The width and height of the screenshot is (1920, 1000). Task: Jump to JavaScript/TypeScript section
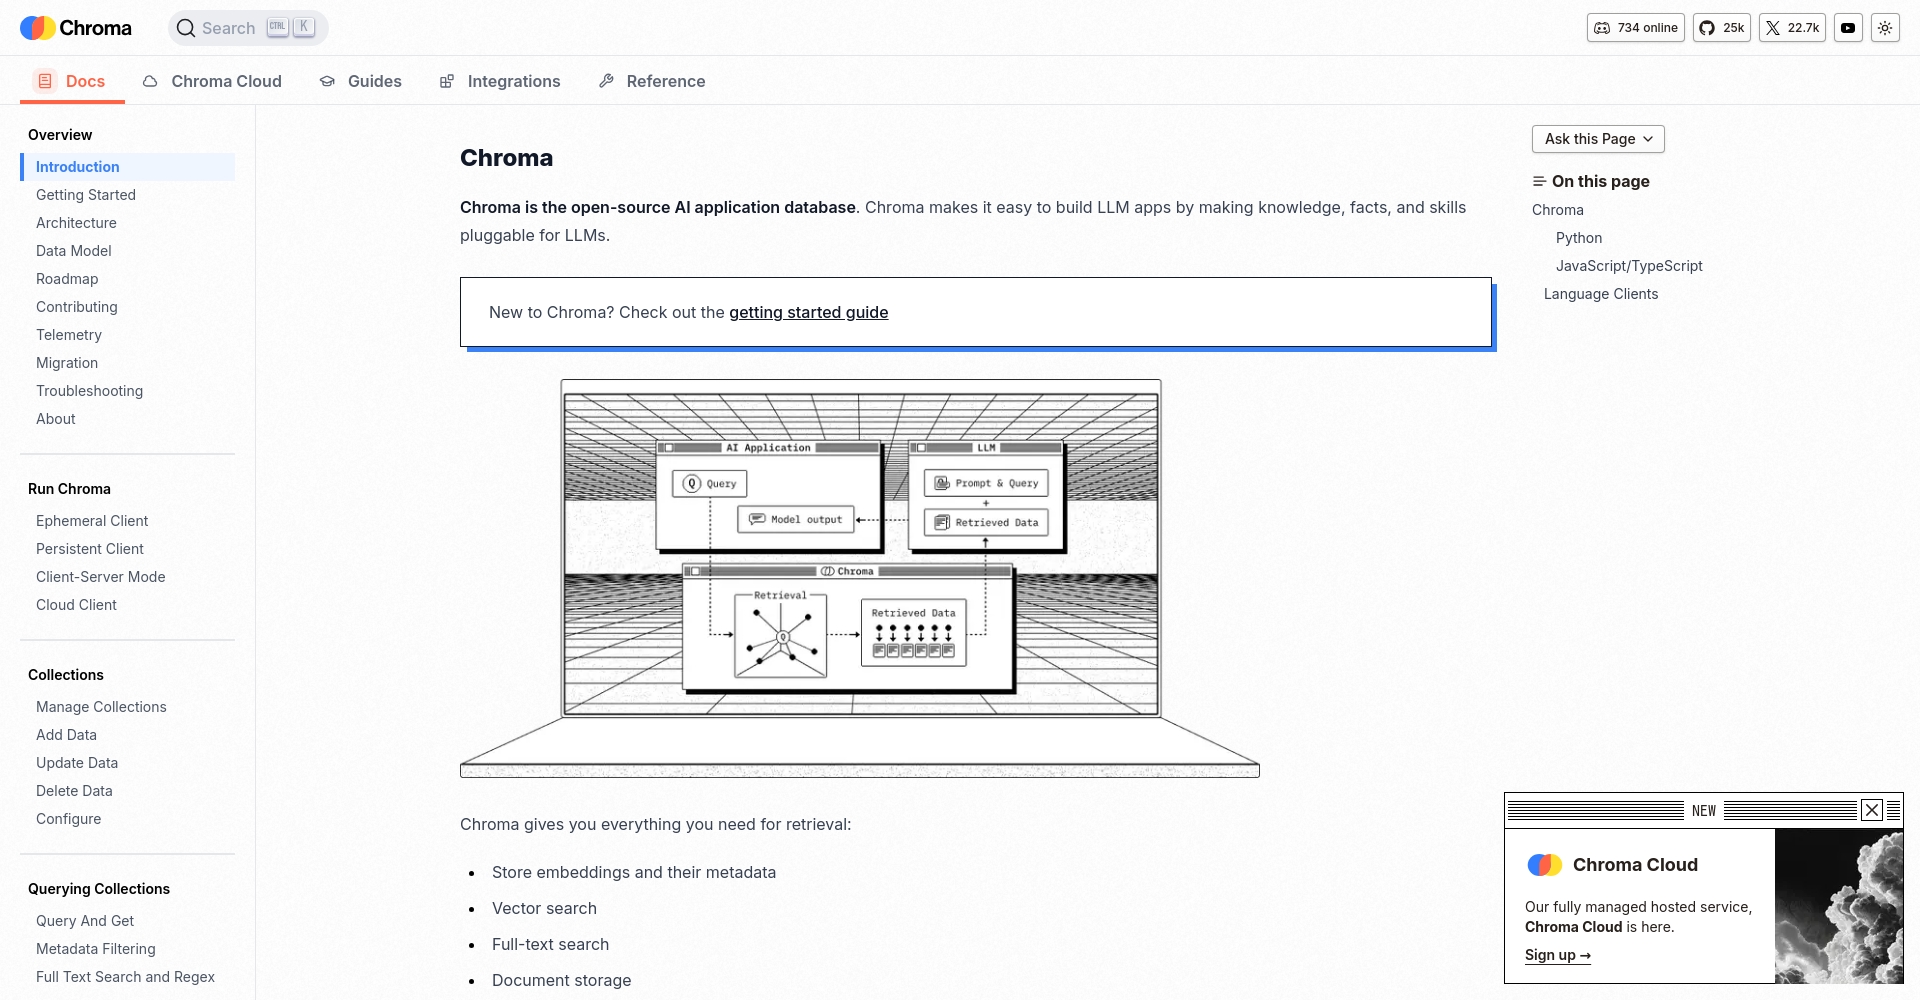[x=1629, y=266]
